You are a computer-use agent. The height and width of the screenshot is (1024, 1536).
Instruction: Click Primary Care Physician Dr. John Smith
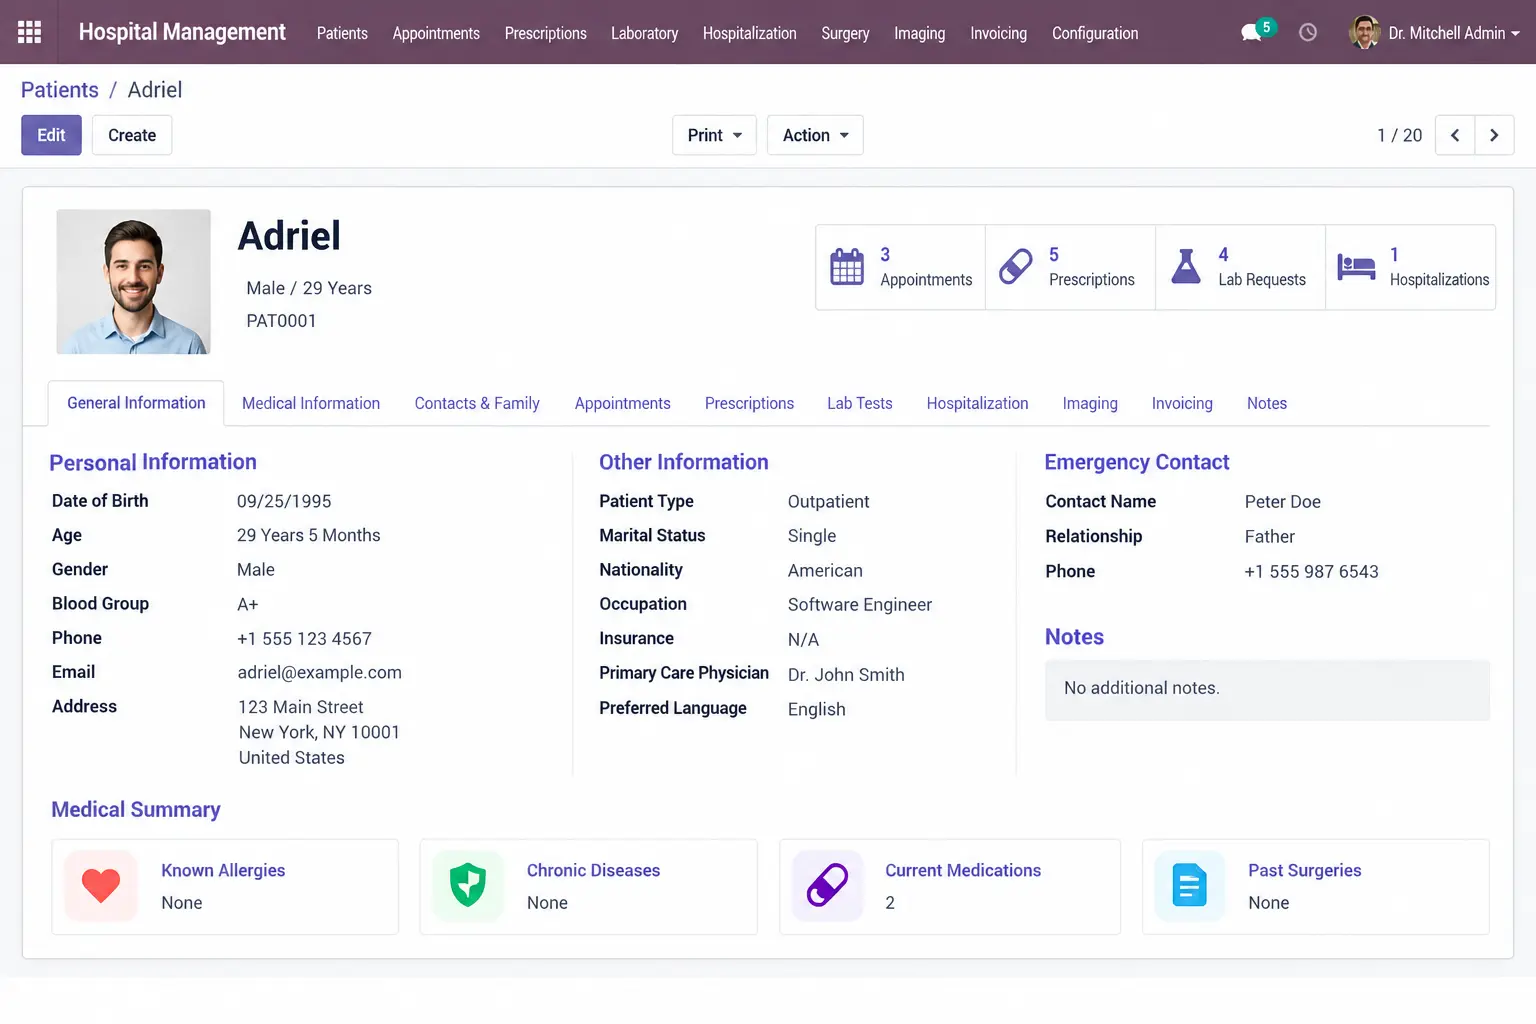click(x=846, y=674)
